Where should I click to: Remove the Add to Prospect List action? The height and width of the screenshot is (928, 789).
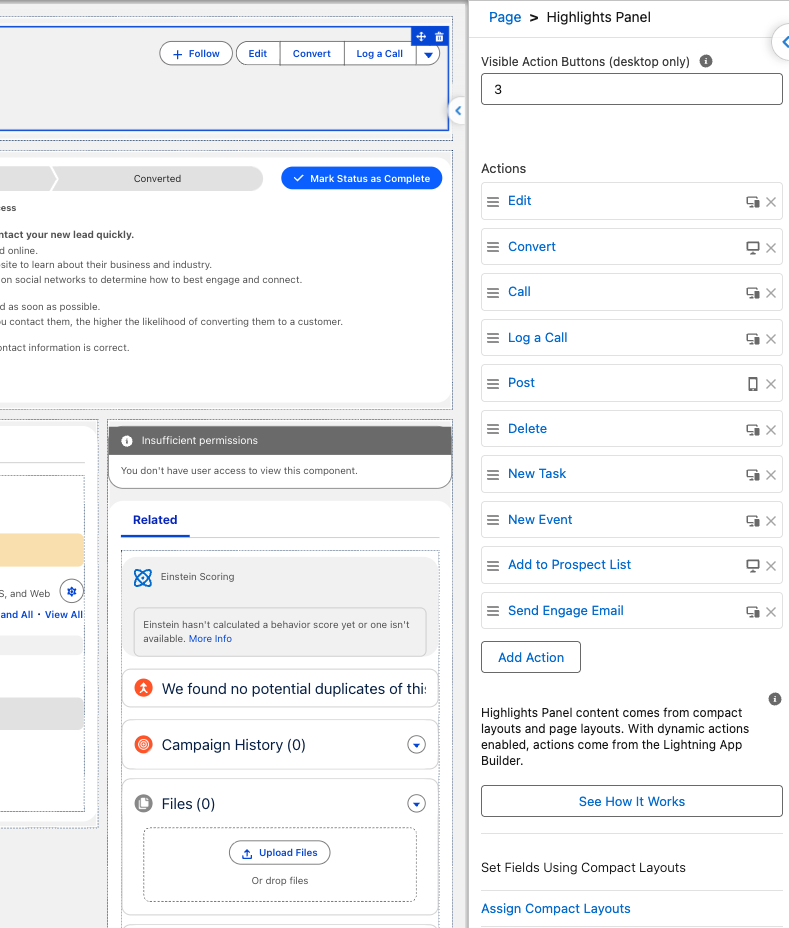tap(771, 566)
